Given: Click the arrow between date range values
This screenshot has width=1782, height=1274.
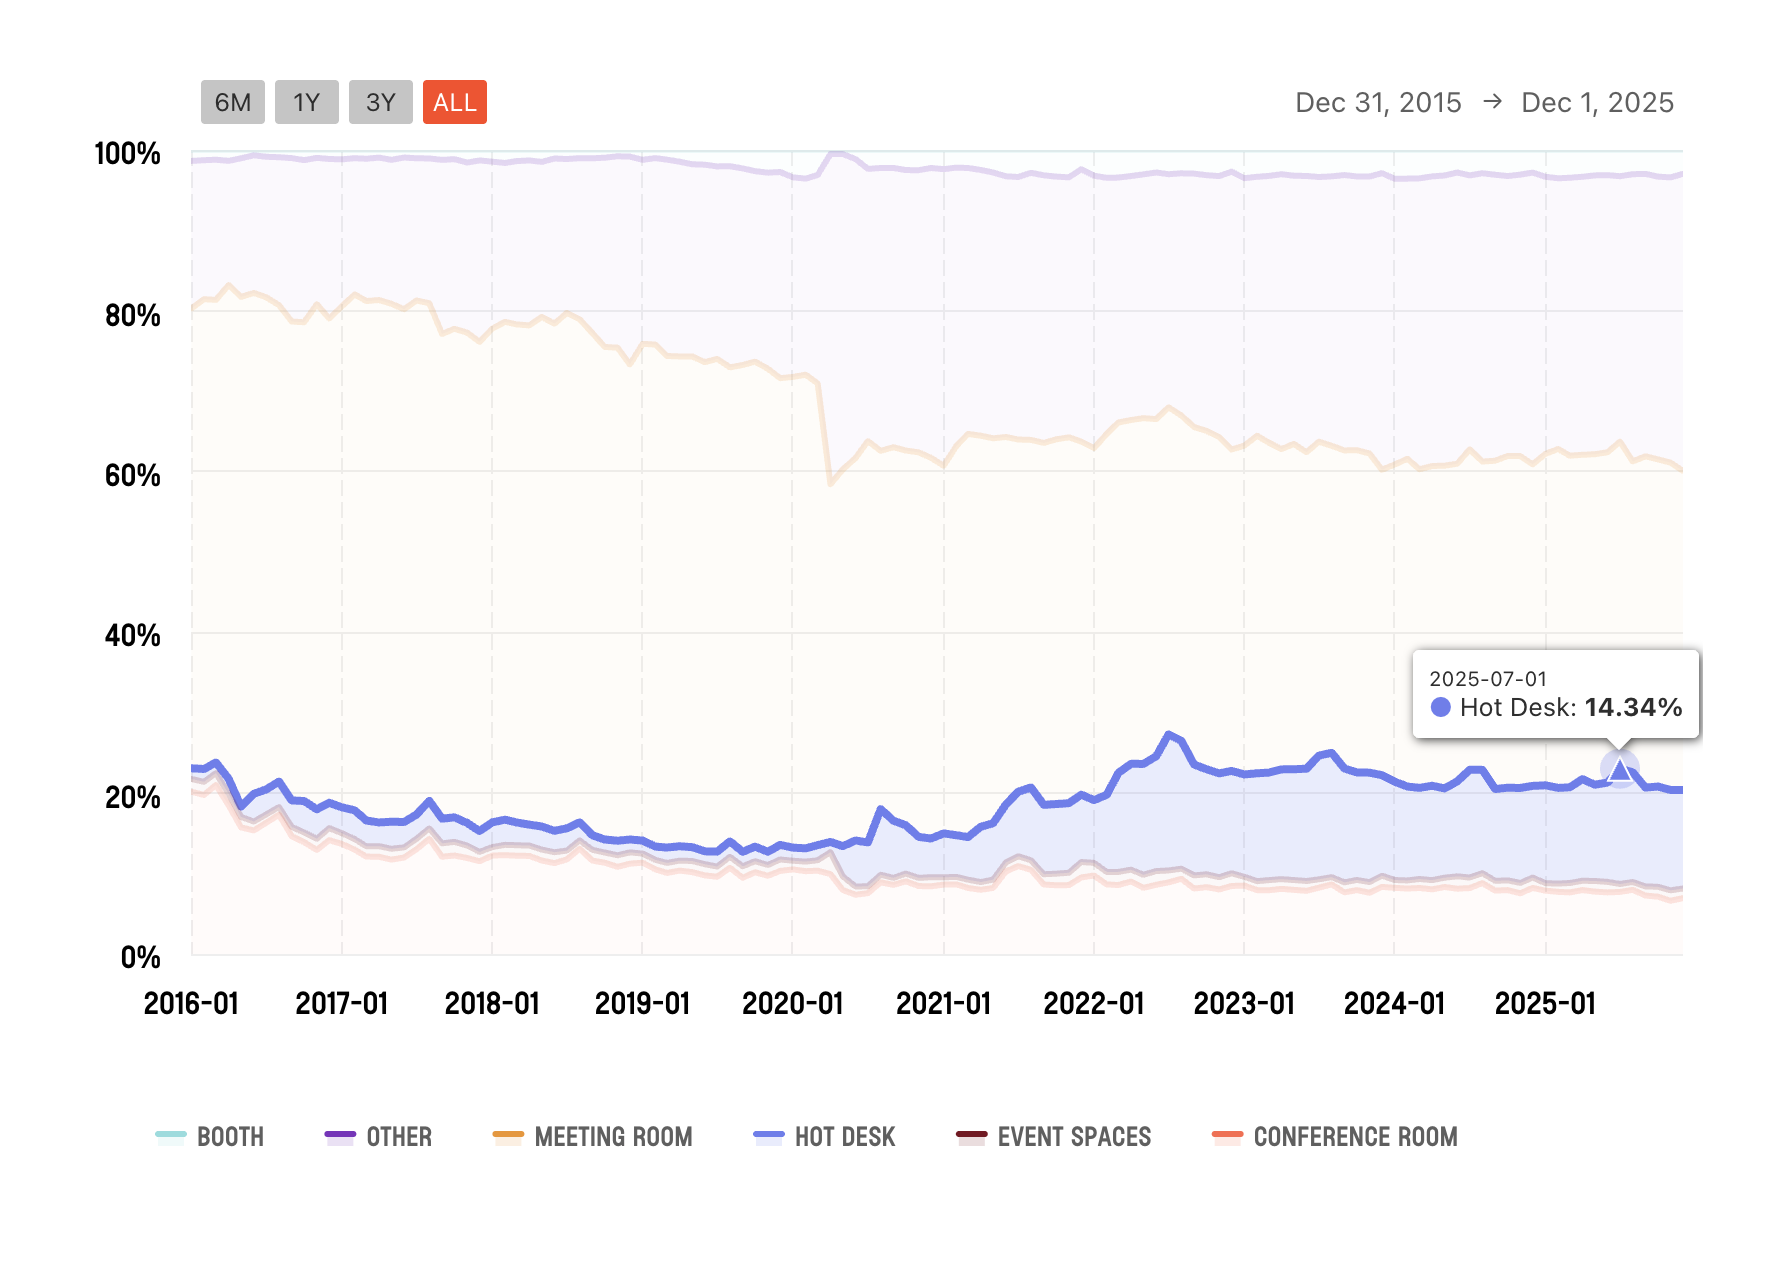Looking at the screenshot, I should [1492, 101].
